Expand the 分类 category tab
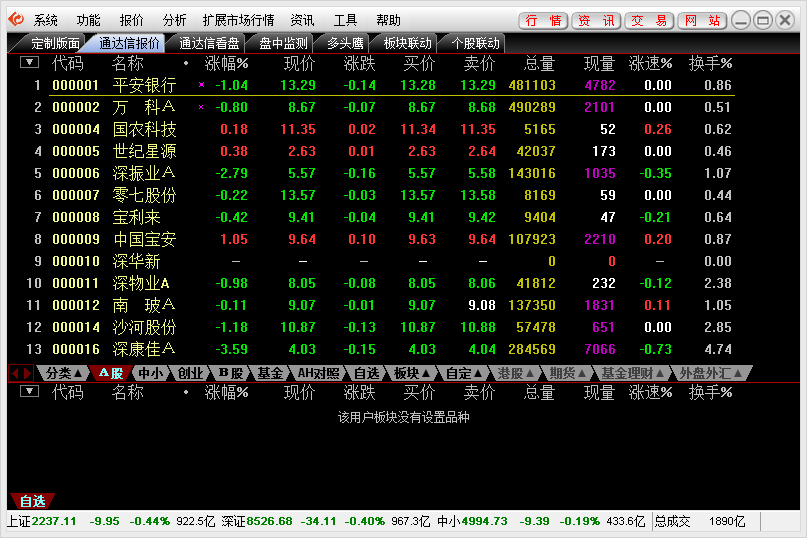The width and height of the screenshot is (807, 538). click(63, 373)
